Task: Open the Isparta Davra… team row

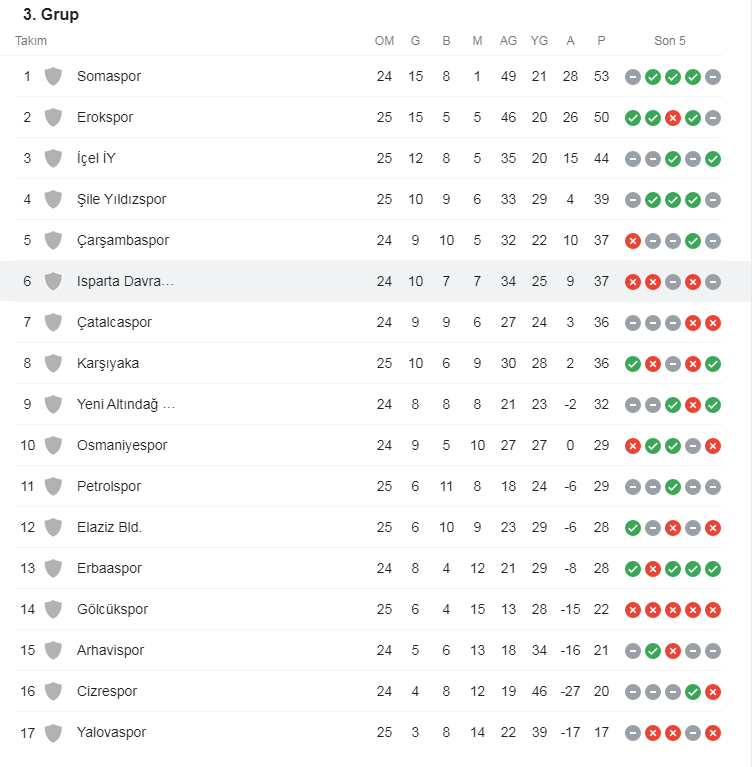Action: pos(376,281)
